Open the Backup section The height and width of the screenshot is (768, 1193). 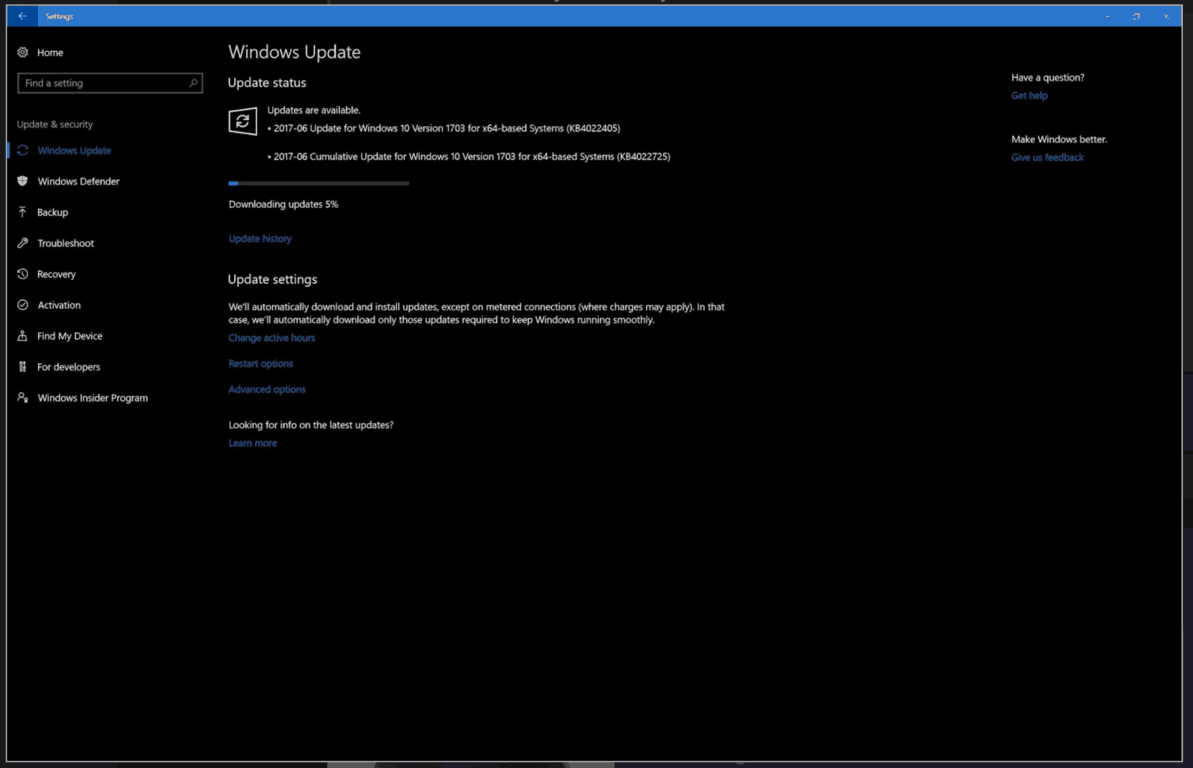point(52,212)
